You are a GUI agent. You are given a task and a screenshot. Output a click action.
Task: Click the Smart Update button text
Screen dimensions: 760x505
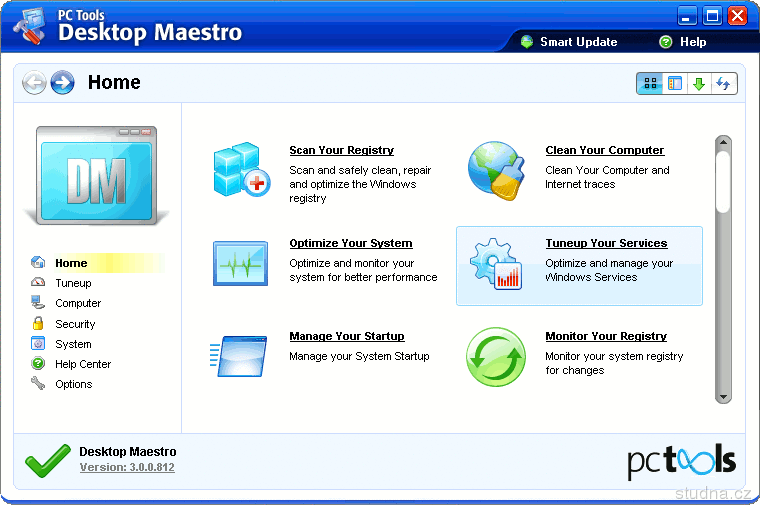pyautogui.click(x=579, y=42)
